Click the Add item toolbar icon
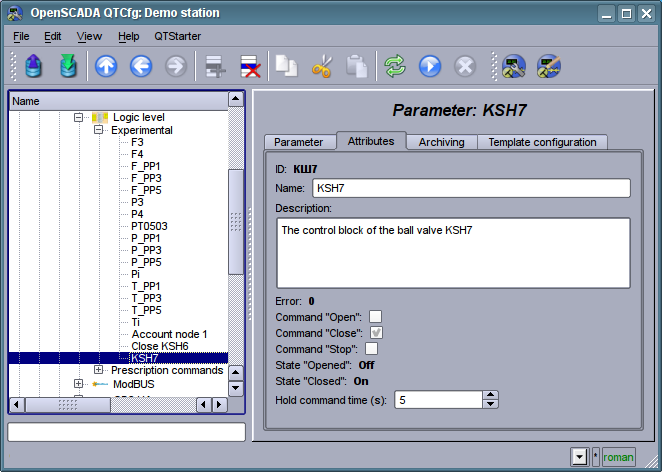 [x=215, y=66]
